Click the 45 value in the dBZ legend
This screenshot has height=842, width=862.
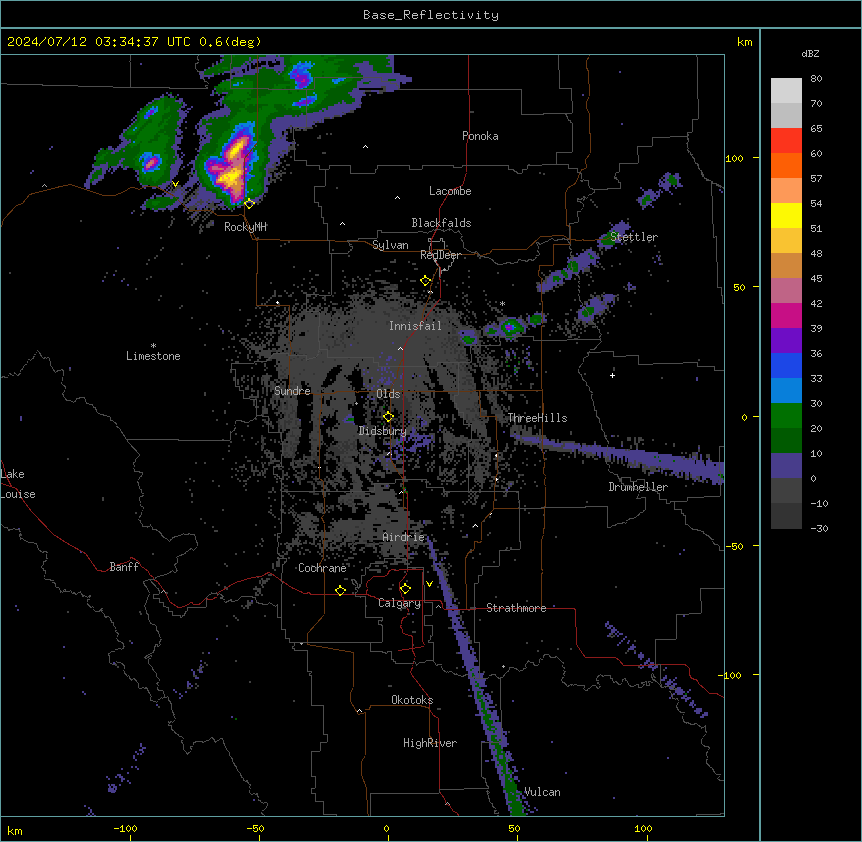click(816, 279)
